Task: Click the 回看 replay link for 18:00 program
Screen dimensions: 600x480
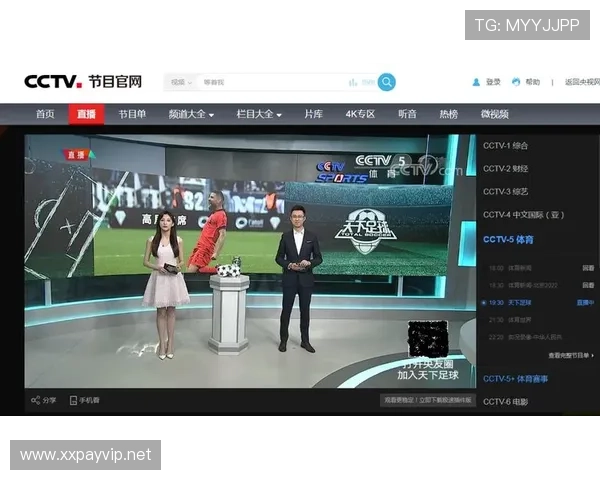Action: [x=588, y=268]
